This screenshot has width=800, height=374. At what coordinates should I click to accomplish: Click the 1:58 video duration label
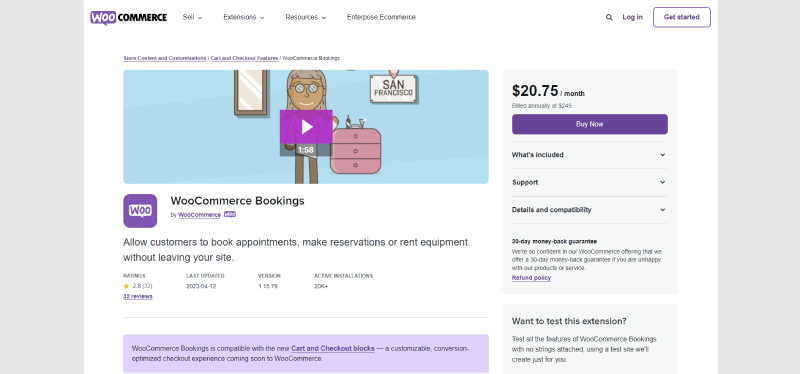(306, 150)
